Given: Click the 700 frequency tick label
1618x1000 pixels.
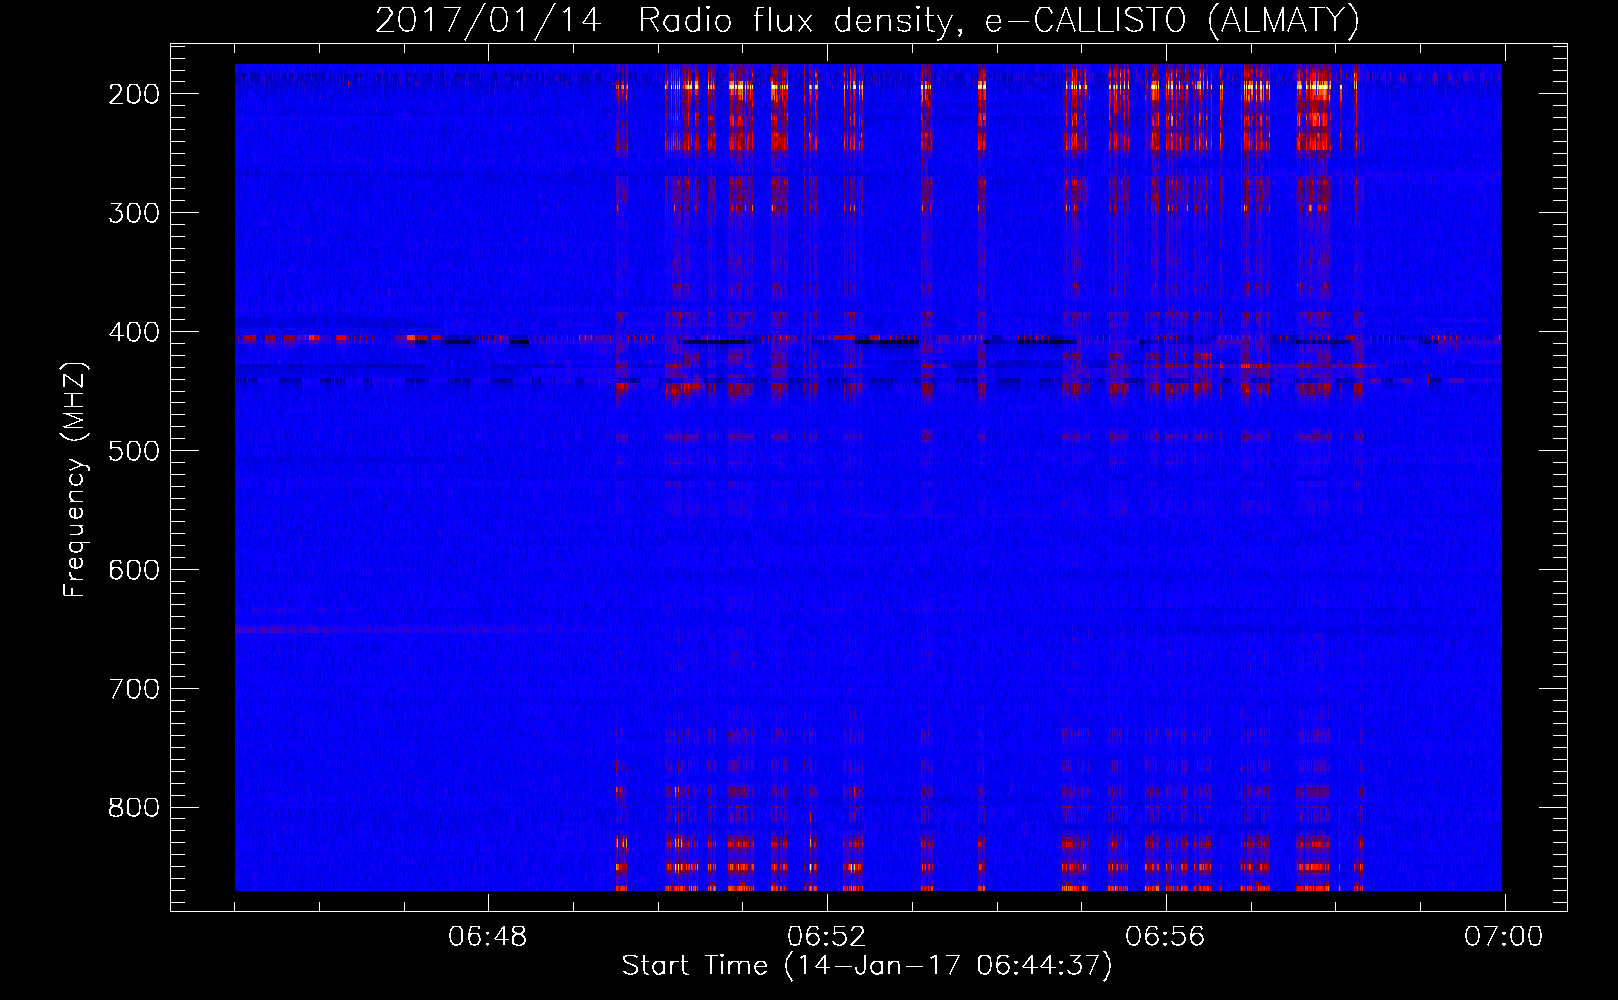Looking at the screenshot, I should pos(133,689).
